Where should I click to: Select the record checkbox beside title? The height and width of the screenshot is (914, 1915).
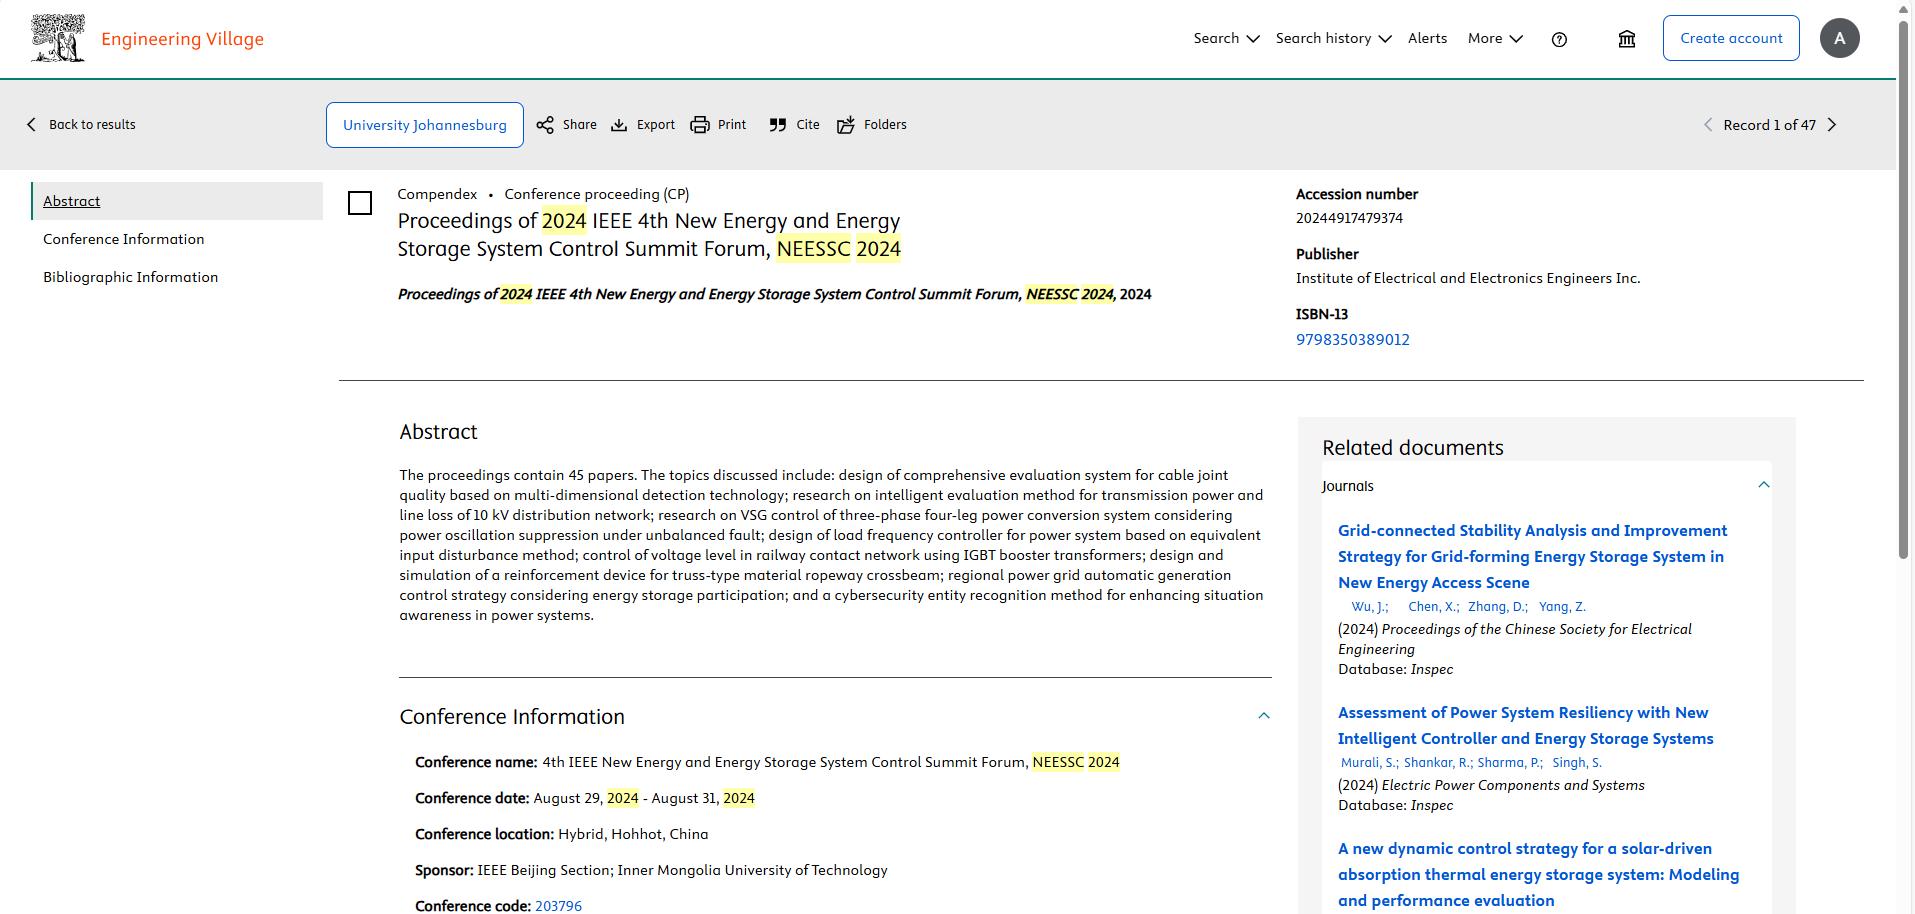[360, 204]
